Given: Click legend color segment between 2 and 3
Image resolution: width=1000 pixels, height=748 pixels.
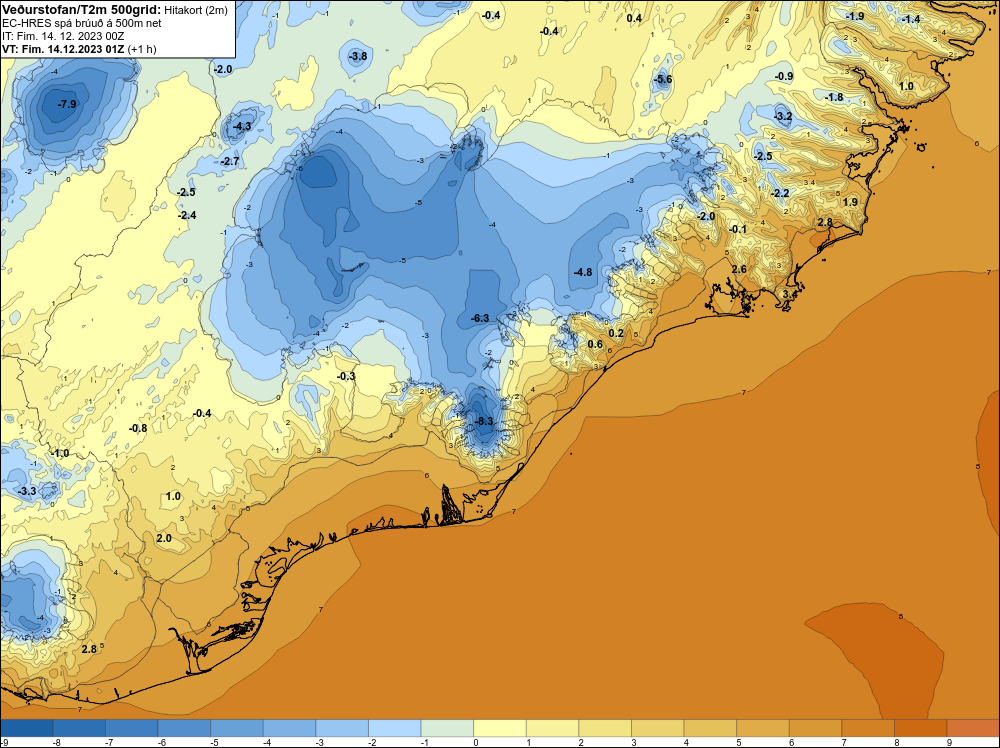Looking at the screenshot, I should pyautogui.click(x=605, y=728).
